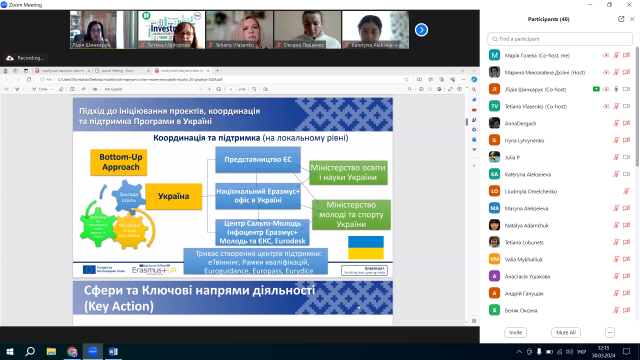
Task: Open the Windows notification center
Action: click(x=627, y=351)
